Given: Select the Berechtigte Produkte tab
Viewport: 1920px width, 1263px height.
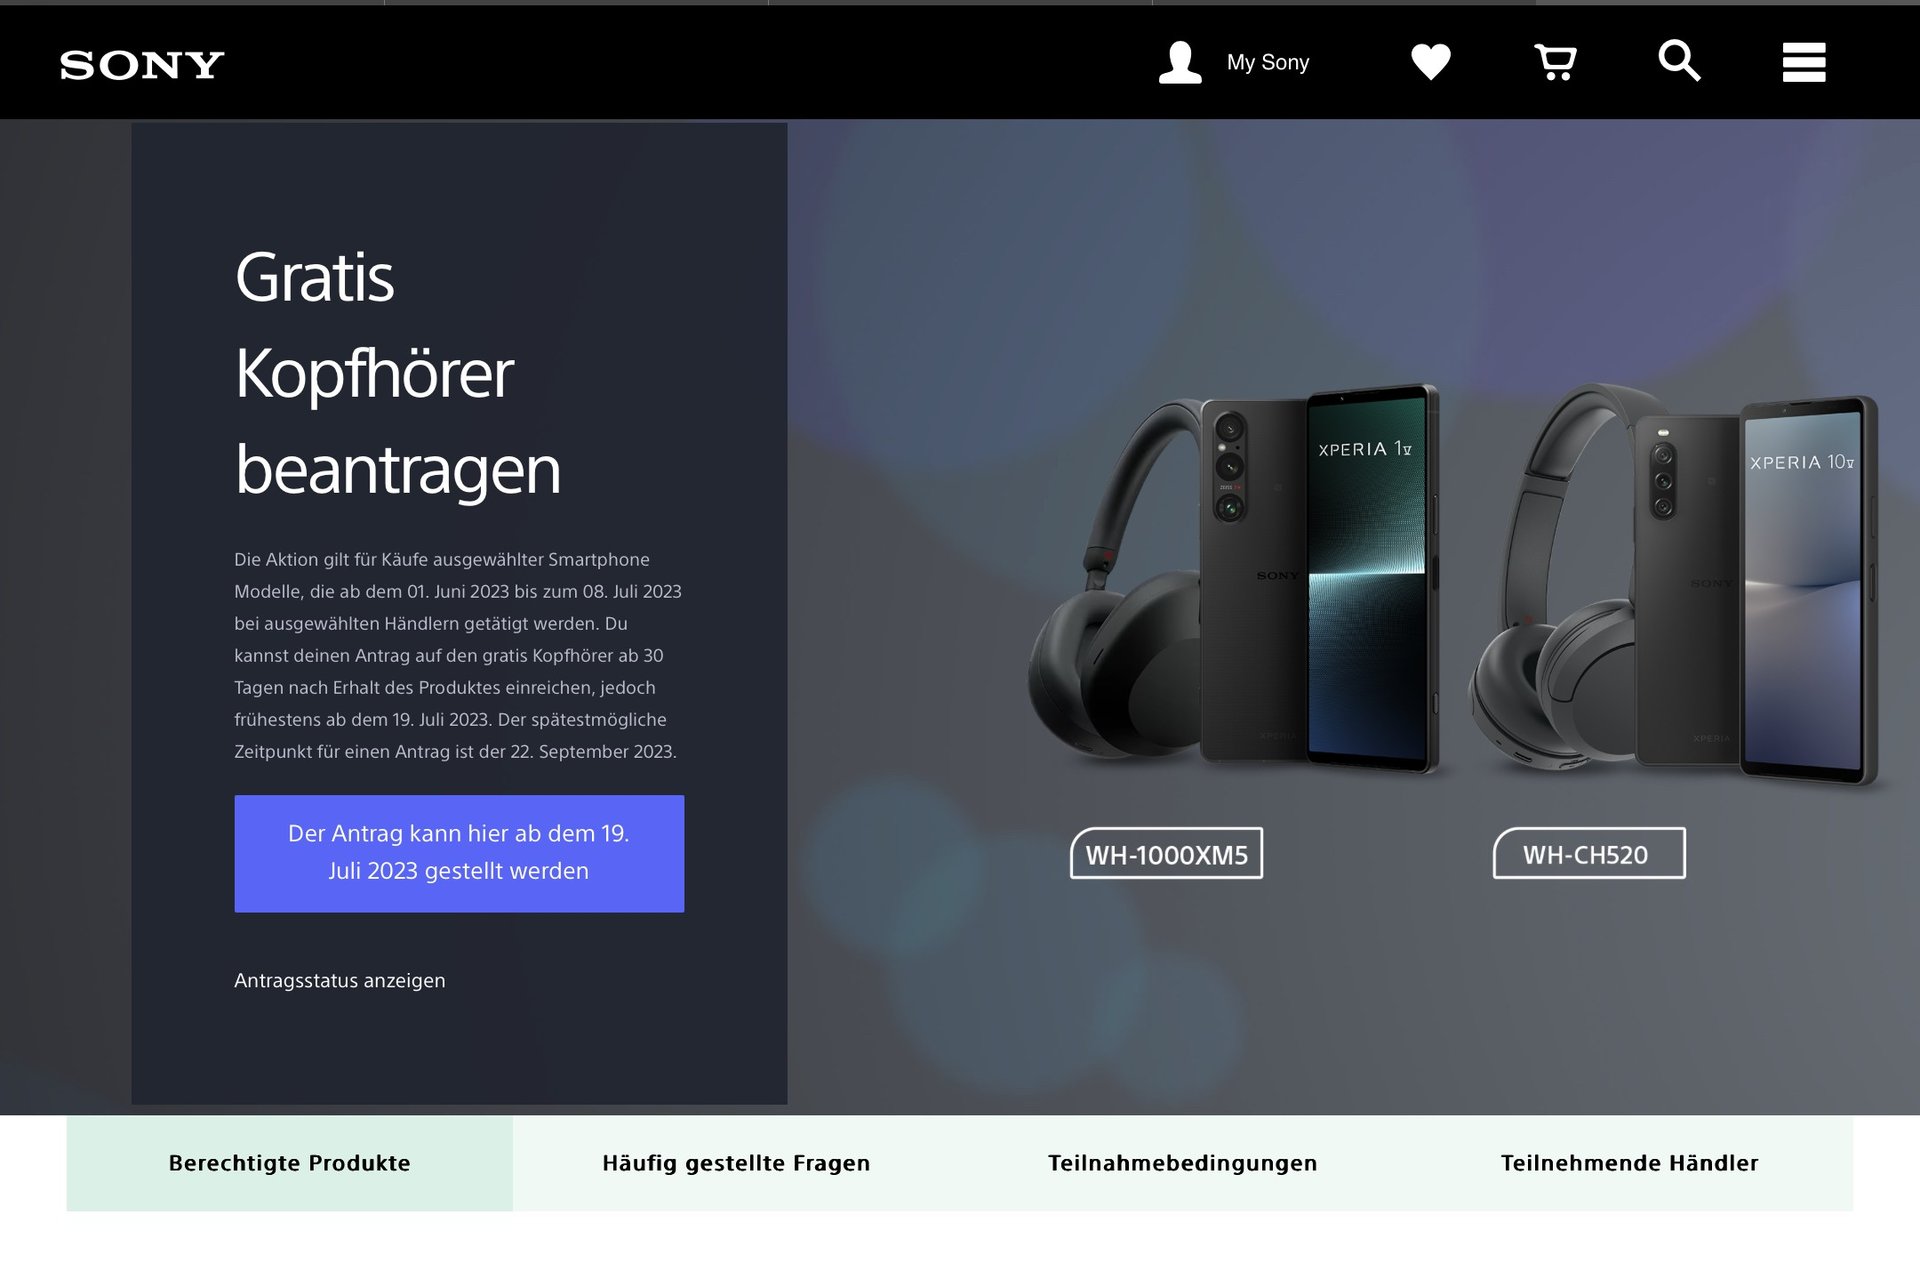Looking at the screenshot, I should click(289, 1163).
